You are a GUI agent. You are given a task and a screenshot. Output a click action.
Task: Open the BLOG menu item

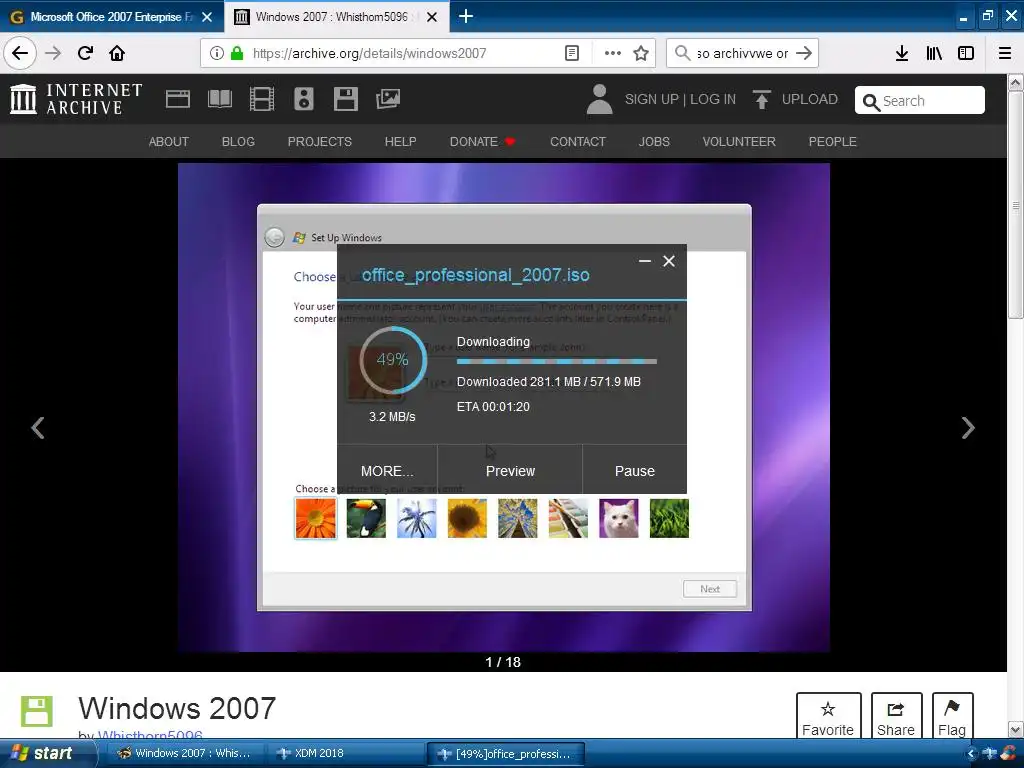(238, 142)
